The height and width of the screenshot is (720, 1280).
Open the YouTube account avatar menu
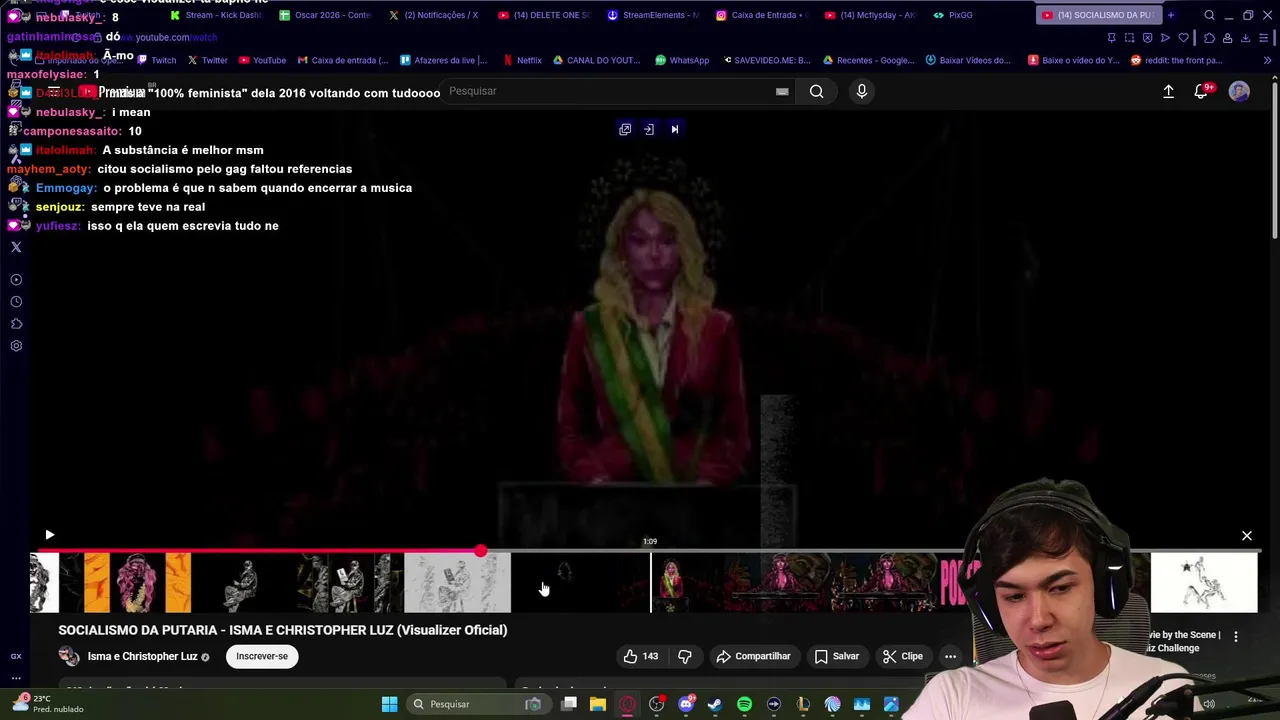[x=1239, y=91]
